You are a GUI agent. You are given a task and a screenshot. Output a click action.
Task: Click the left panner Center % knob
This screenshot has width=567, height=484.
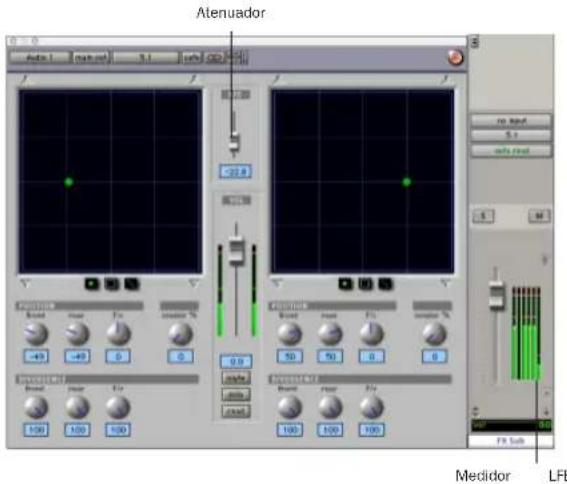pyautogui.click(x=180, y=334)
